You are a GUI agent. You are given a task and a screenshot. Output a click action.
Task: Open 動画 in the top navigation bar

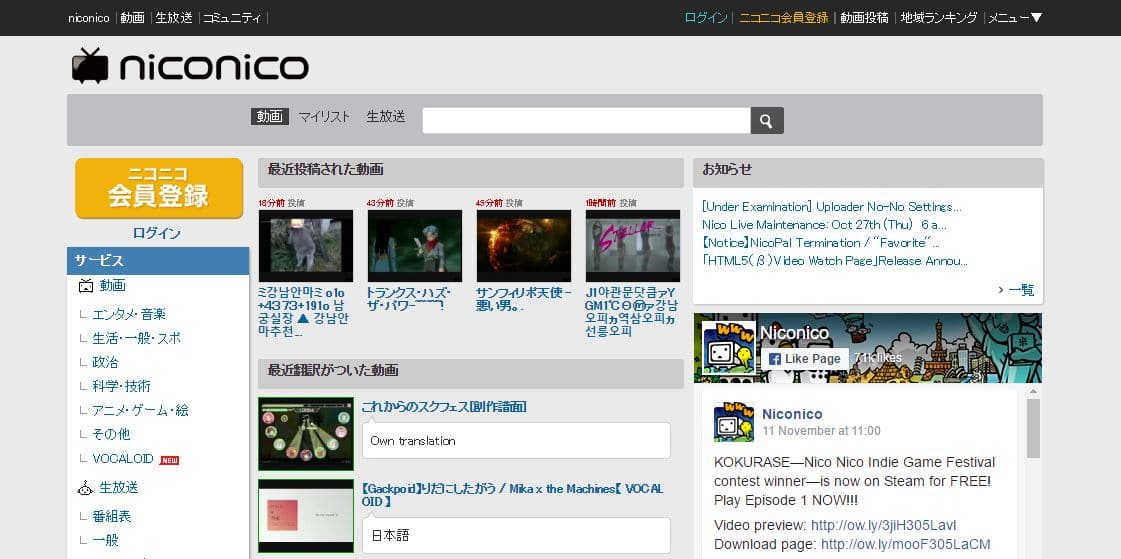(x=132, y=18)
